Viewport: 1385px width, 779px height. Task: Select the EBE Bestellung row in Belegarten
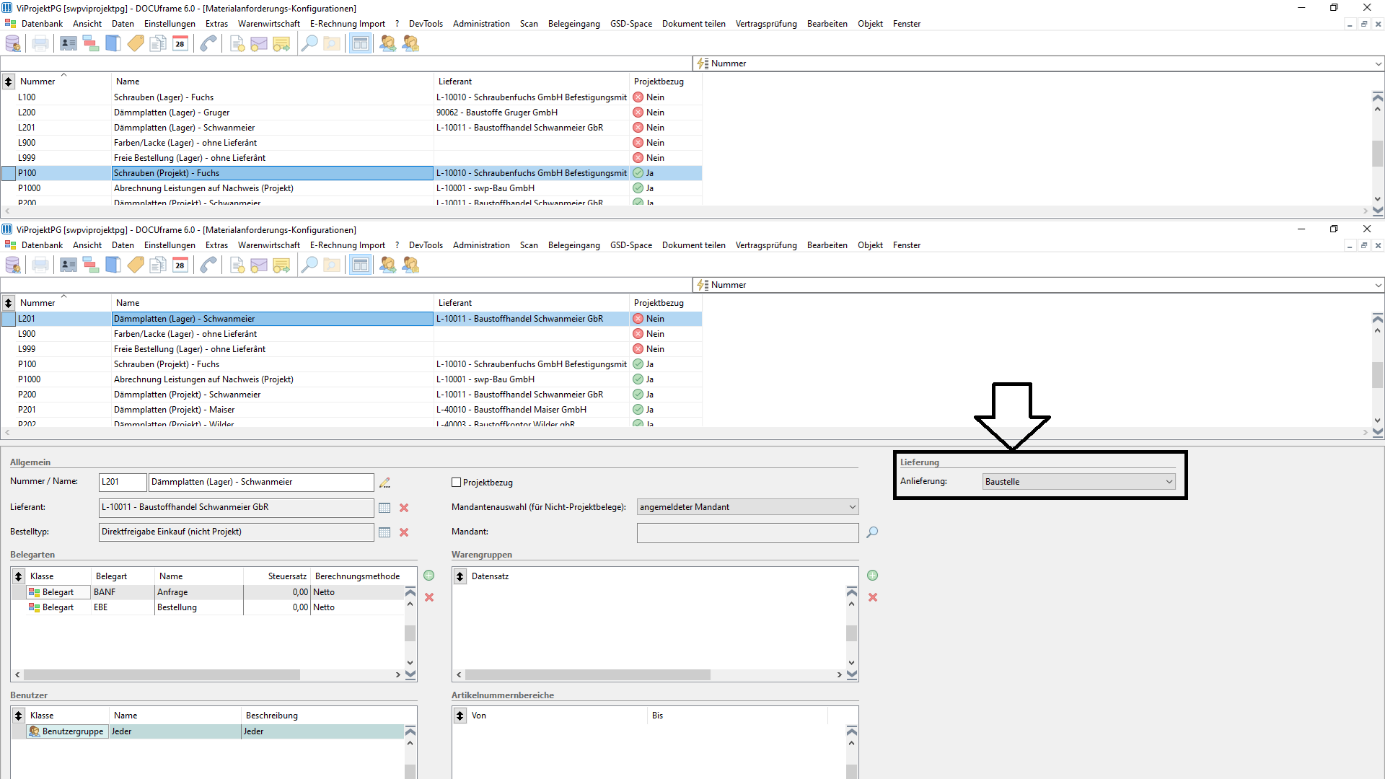[x=207, y=607]
